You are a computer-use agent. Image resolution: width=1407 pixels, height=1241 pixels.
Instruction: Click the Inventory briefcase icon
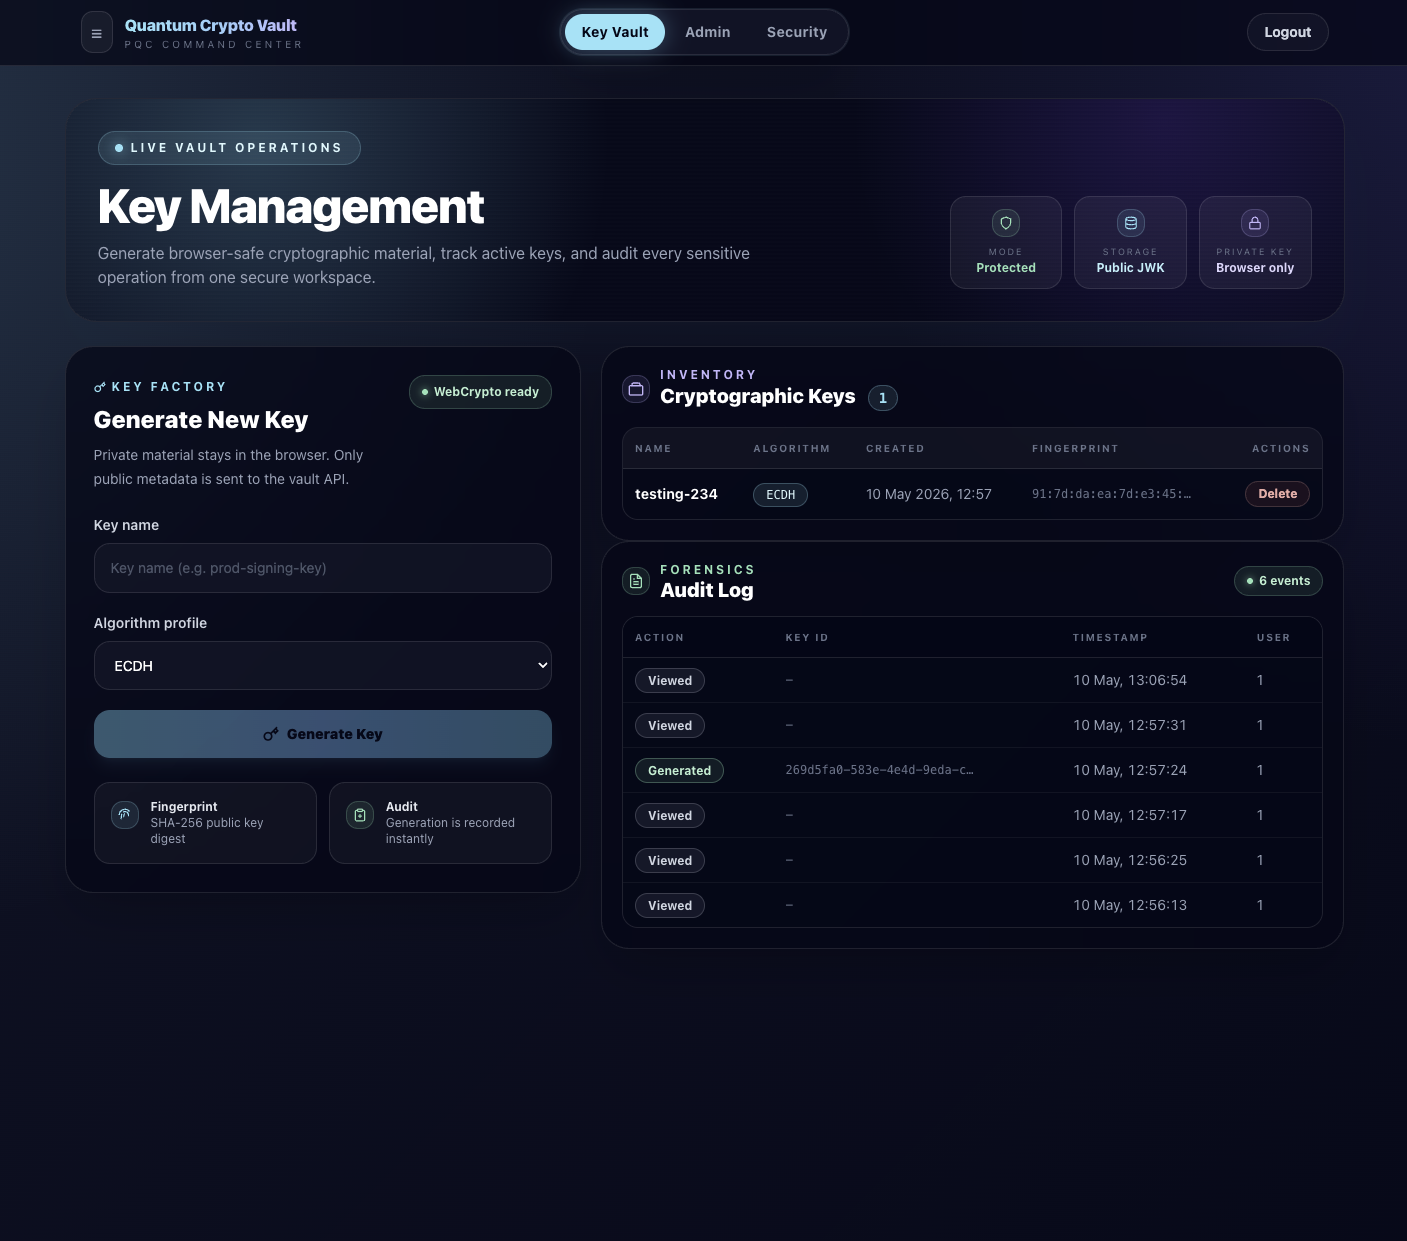click(x=636, y=389)
